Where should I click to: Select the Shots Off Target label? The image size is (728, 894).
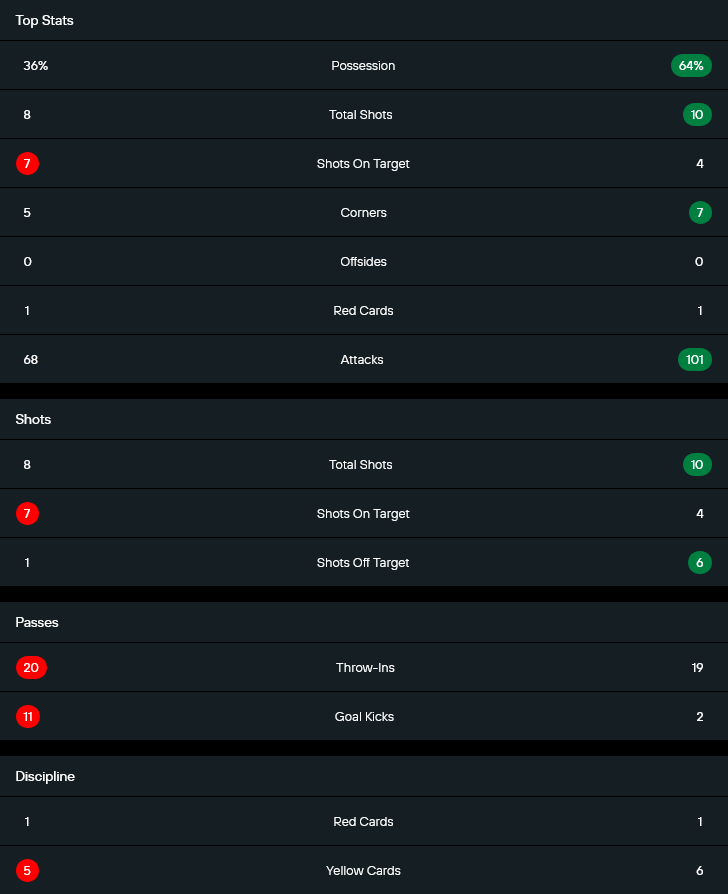tap(363, 562)
